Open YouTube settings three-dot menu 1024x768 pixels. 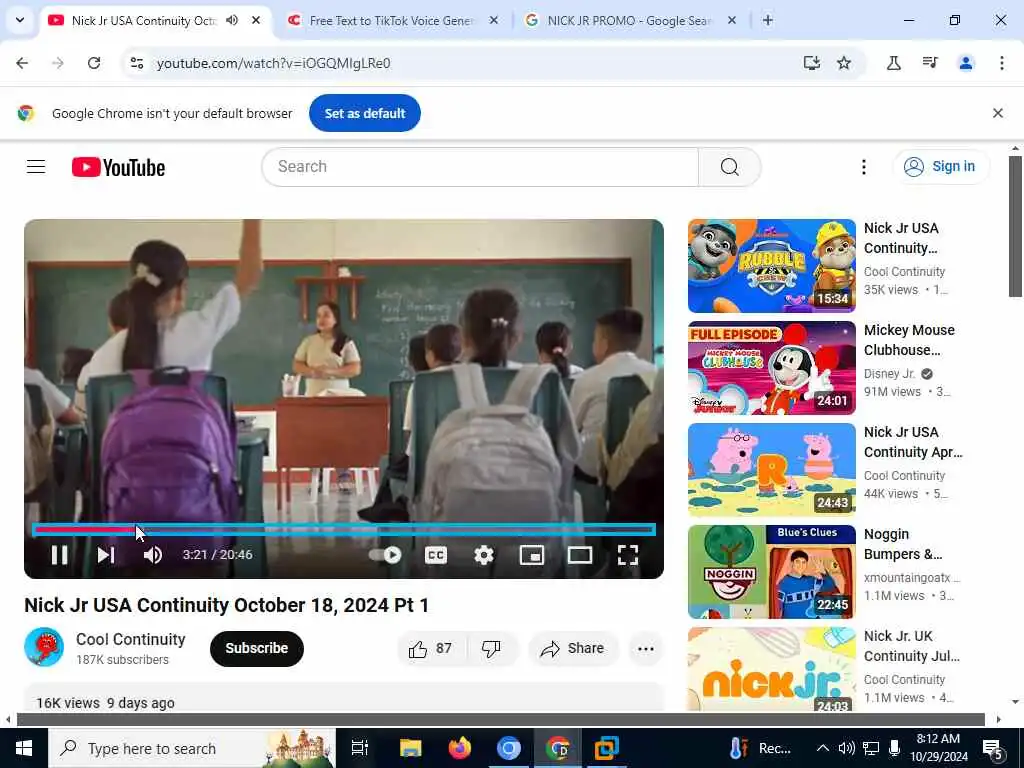click(863, 167)
